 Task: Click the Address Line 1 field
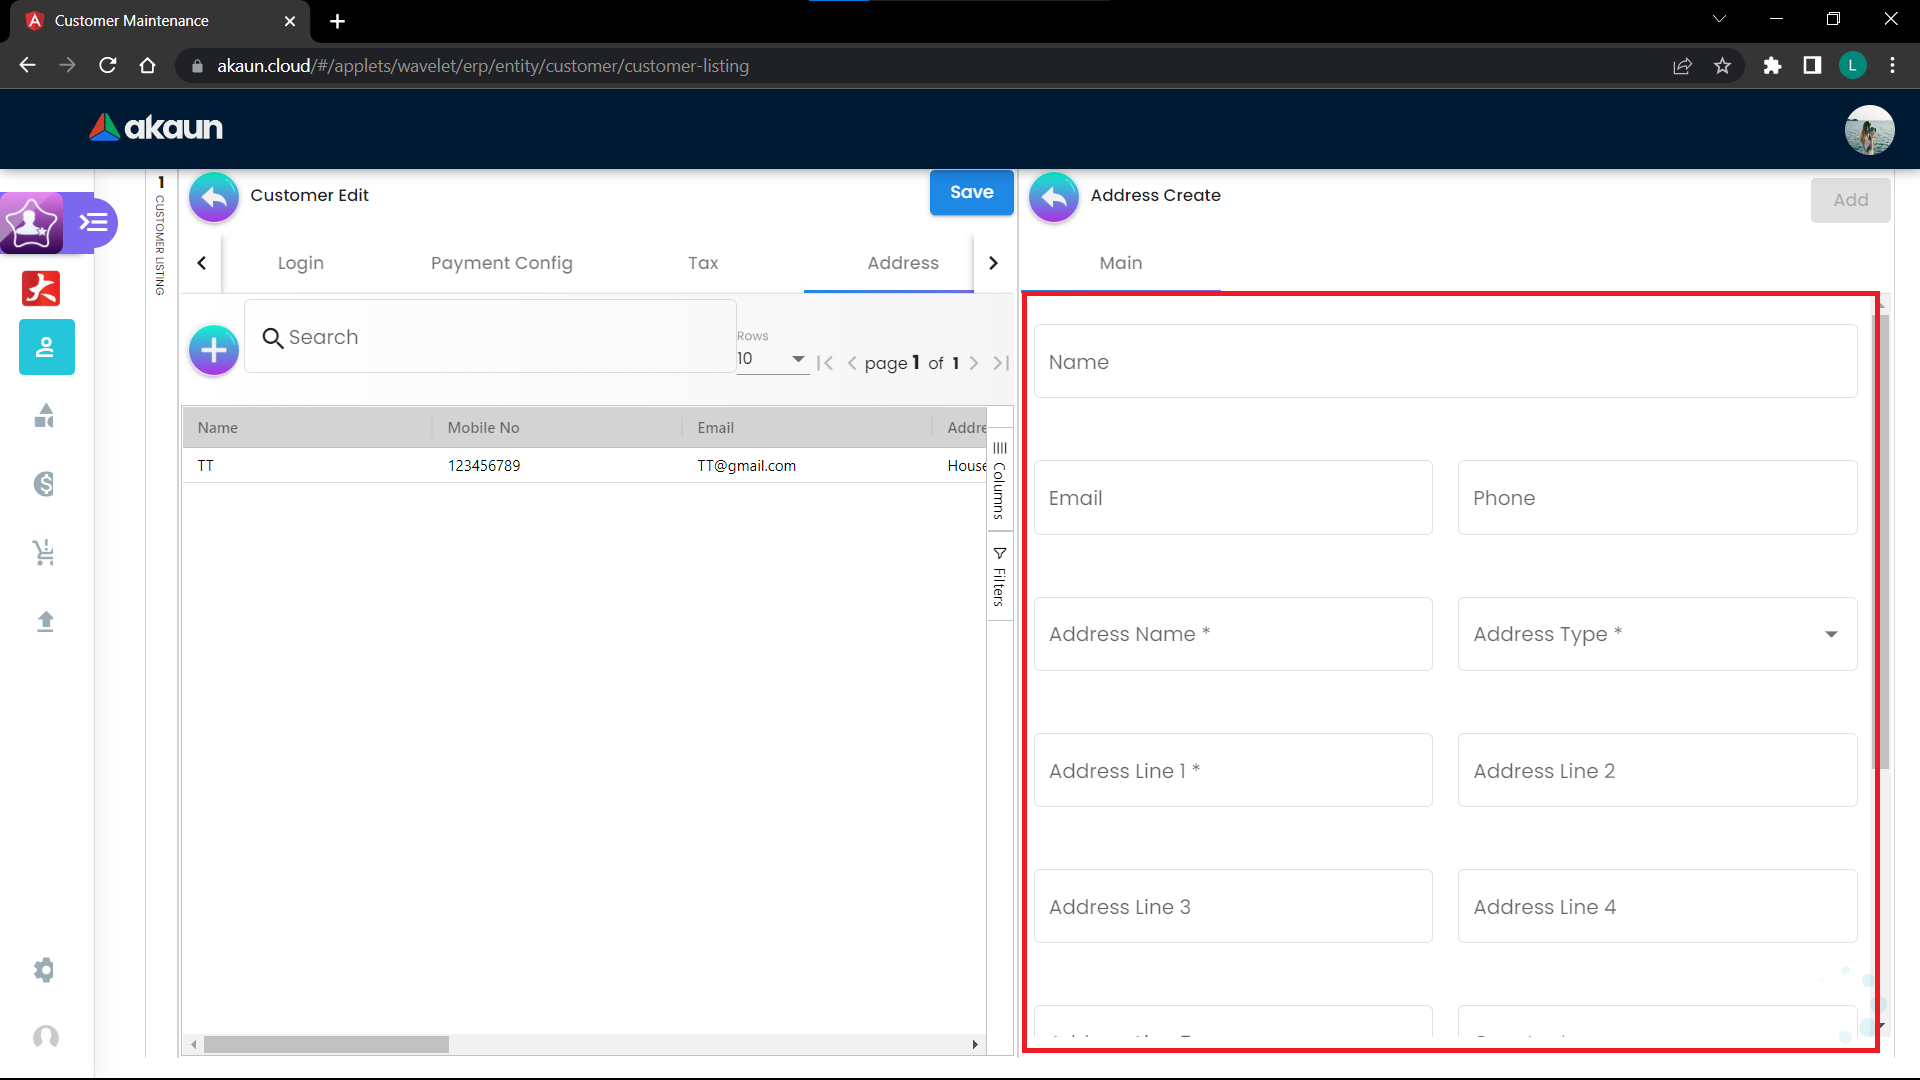click(1232, 771)
